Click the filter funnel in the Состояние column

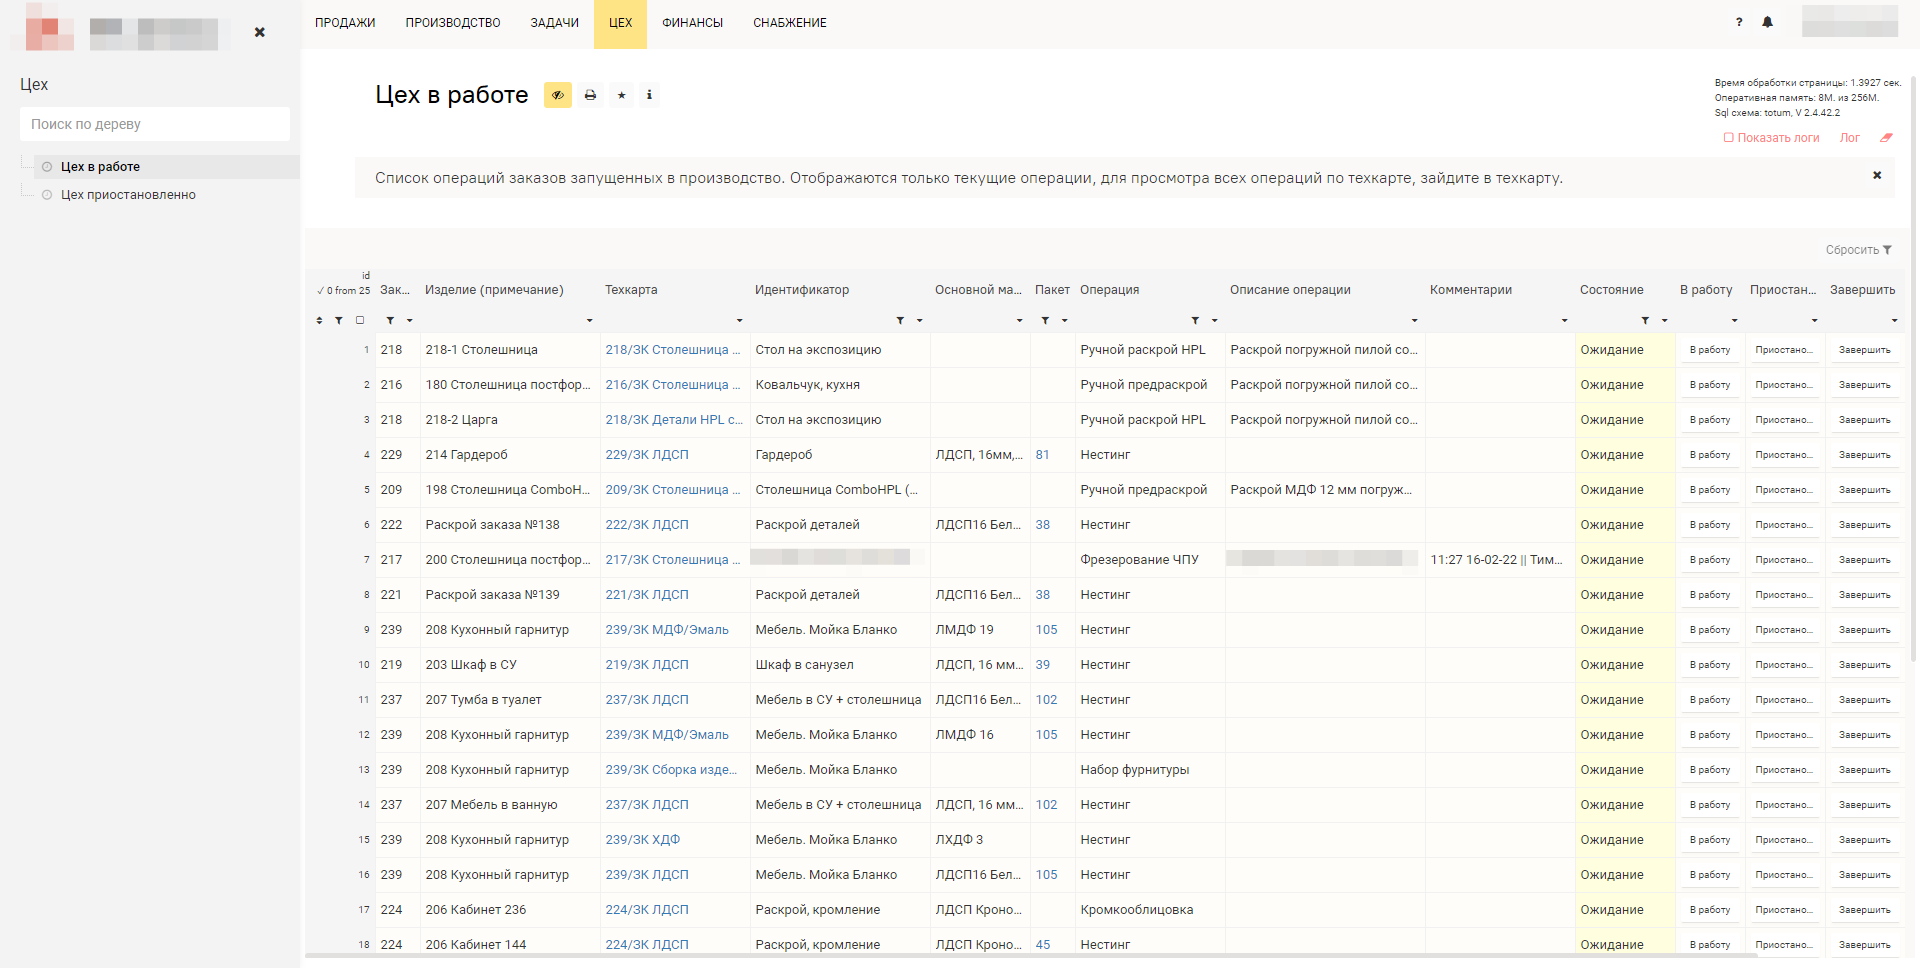[x=1645, y=320]
